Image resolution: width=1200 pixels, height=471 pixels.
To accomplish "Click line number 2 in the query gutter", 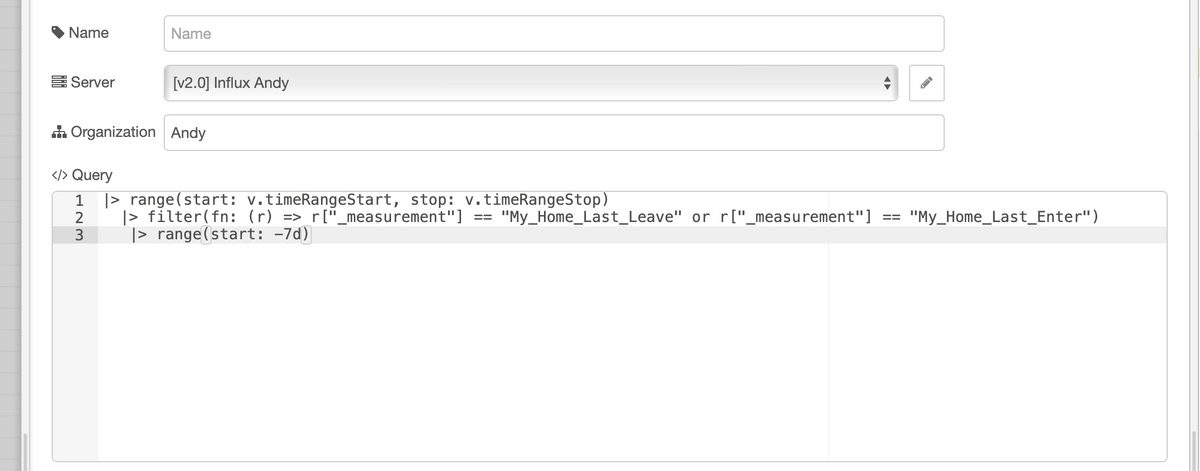I will coord(80,217).
